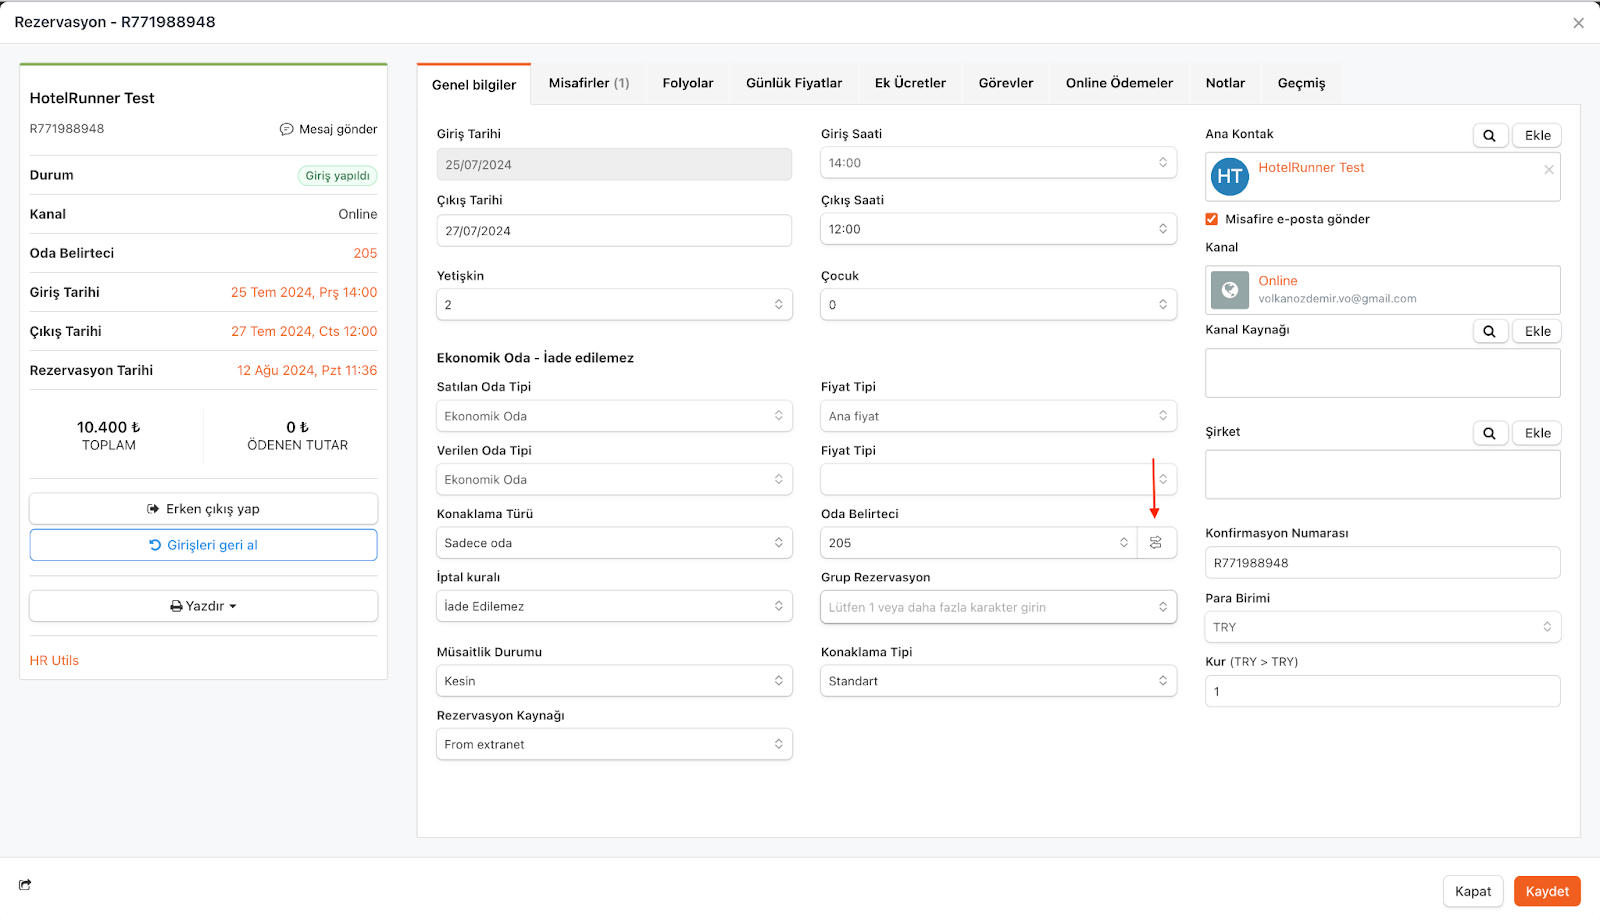Open the Konaklama Türü dropdown
Screen dimensions: 1600x919
tap(614, 543)
